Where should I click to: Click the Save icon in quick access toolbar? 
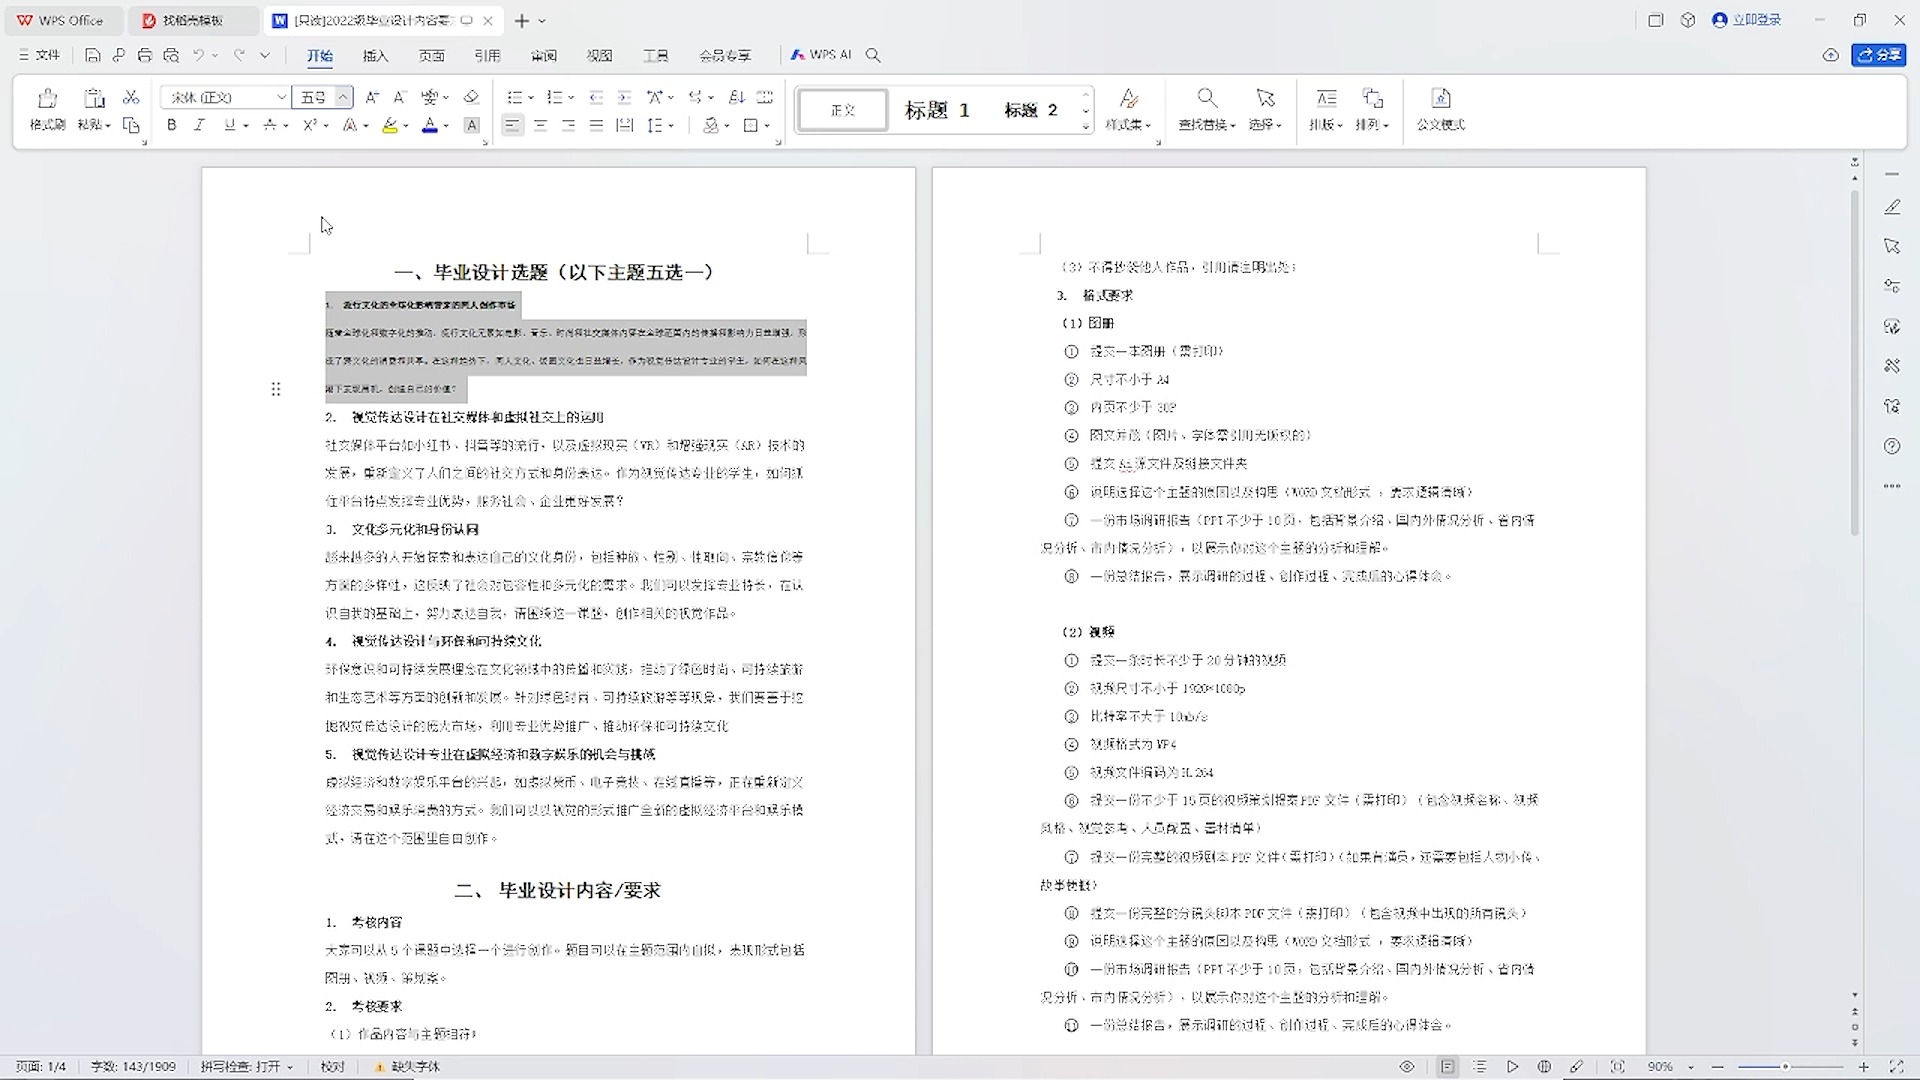tap(93, 55)
